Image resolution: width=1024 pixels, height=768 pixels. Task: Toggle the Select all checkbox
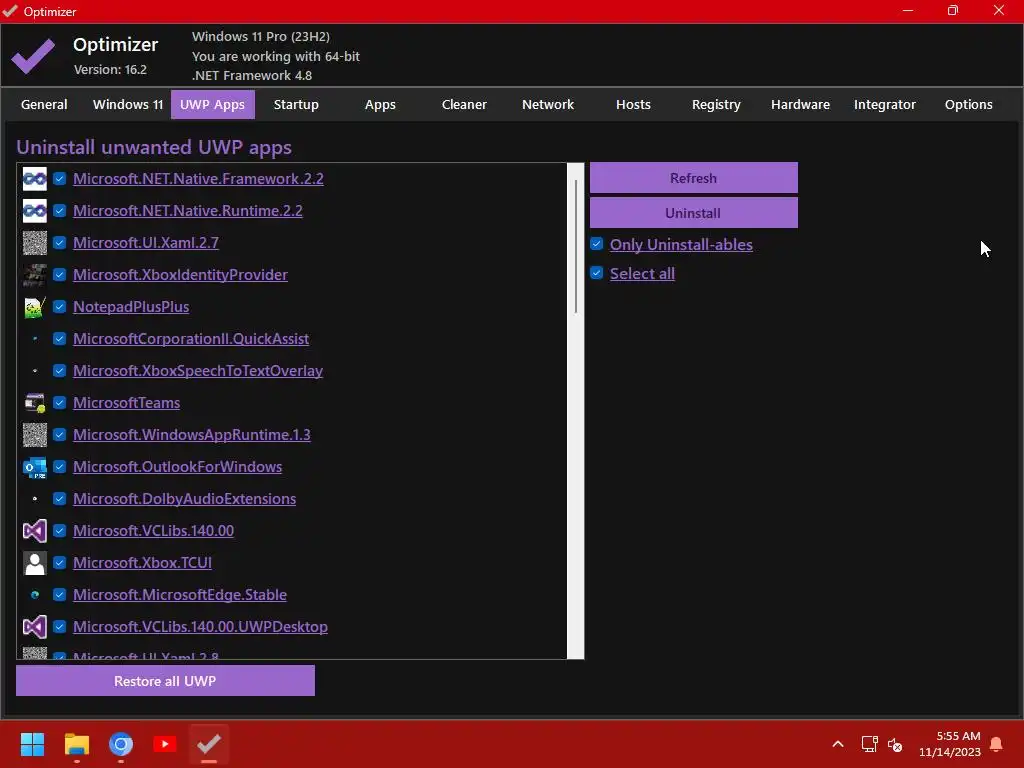pyautogui.click(x=596, y=272)
